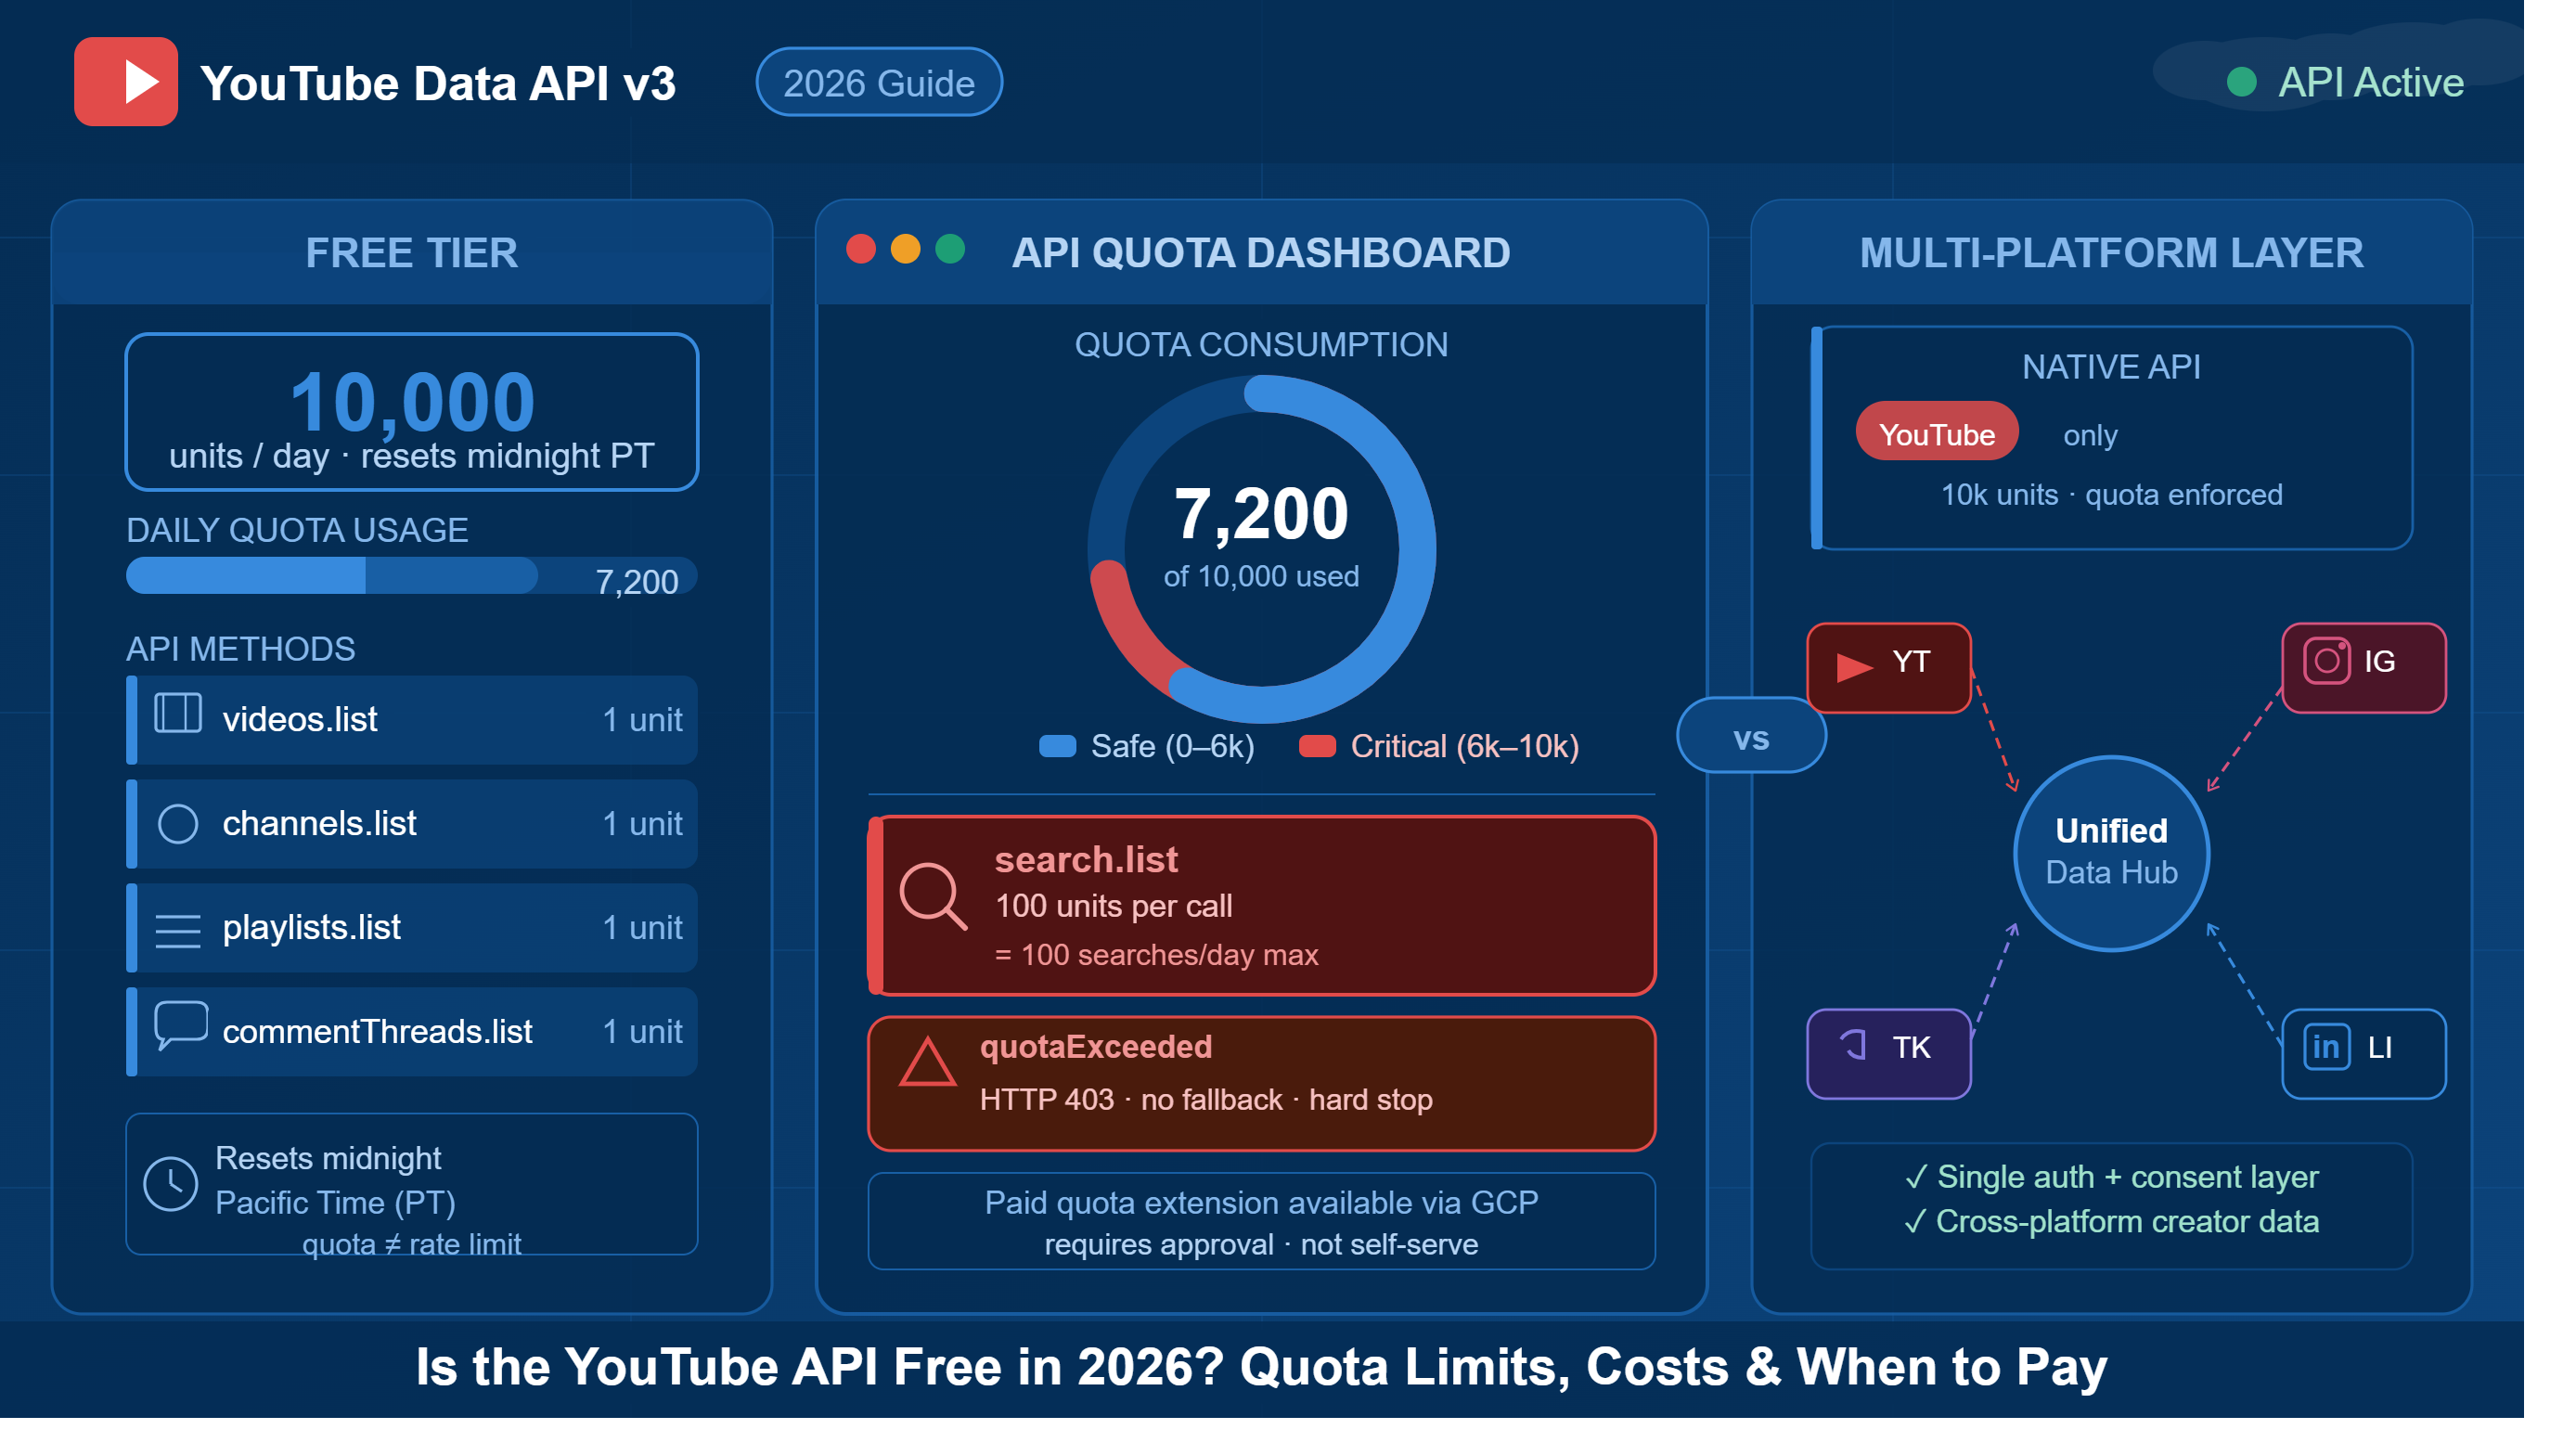Click the 'YouTube Data API v3' title
This screenshot has width=2576, height=1455.
click(x=437, y=83)
